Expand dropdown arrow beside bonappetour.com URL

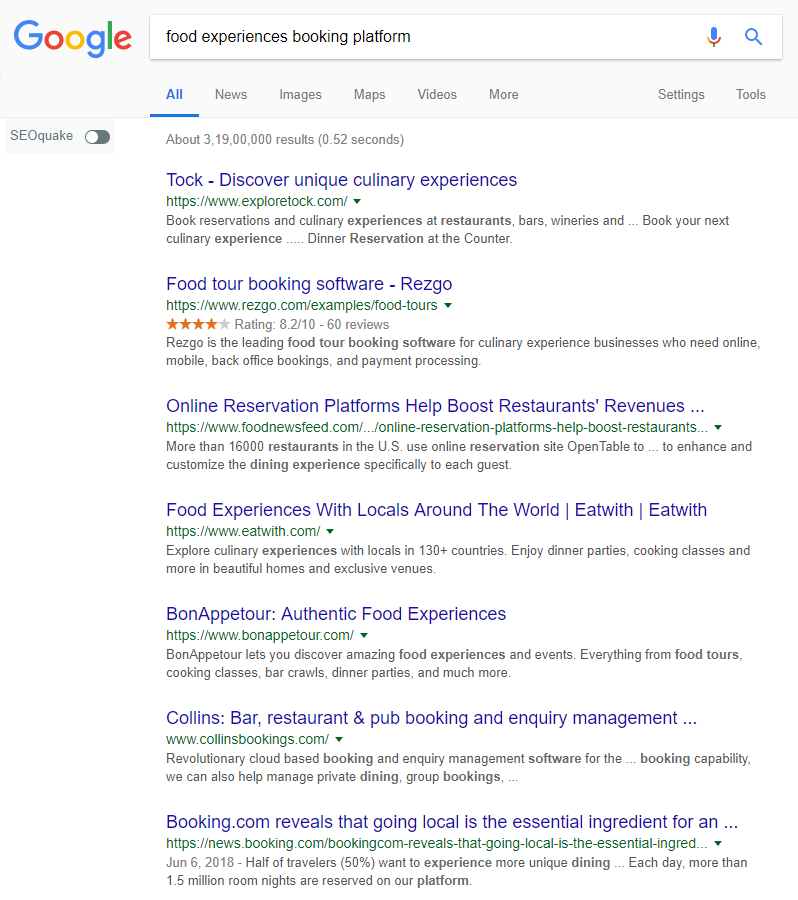(x=363, y=635)
